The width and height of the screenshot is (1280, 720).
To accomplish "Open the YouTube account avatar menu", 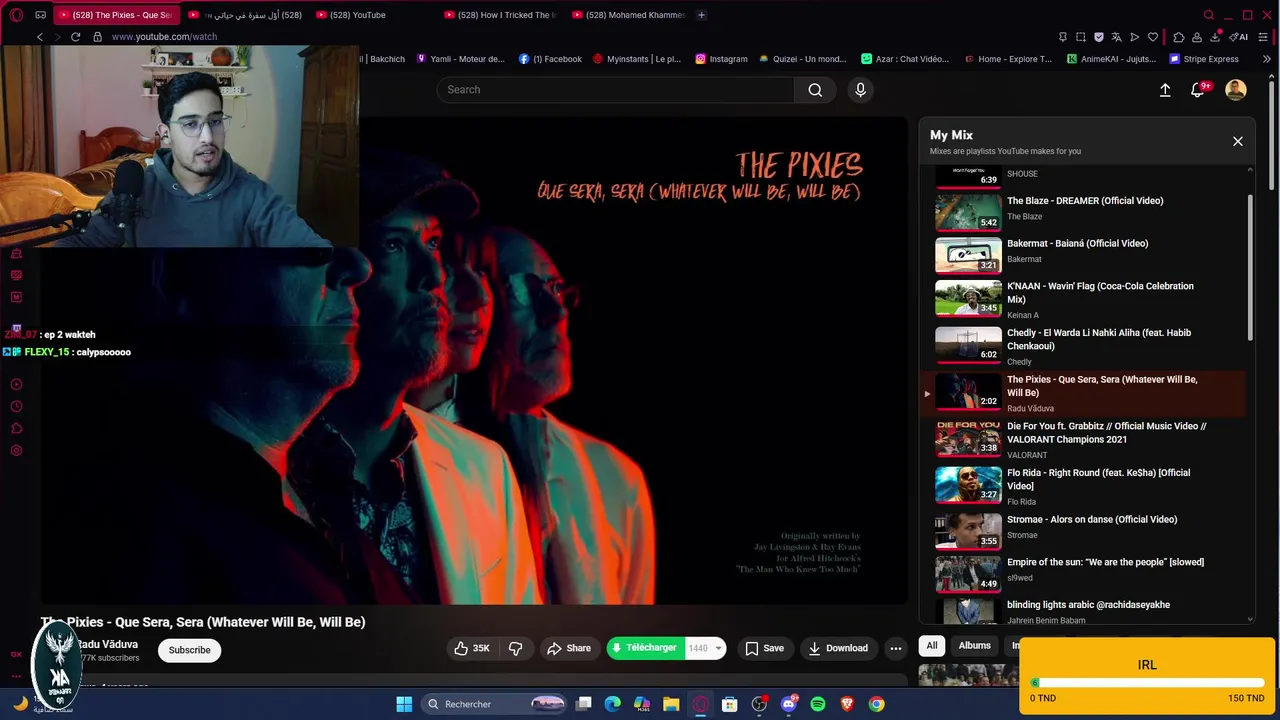I will tap(1236, 90).
